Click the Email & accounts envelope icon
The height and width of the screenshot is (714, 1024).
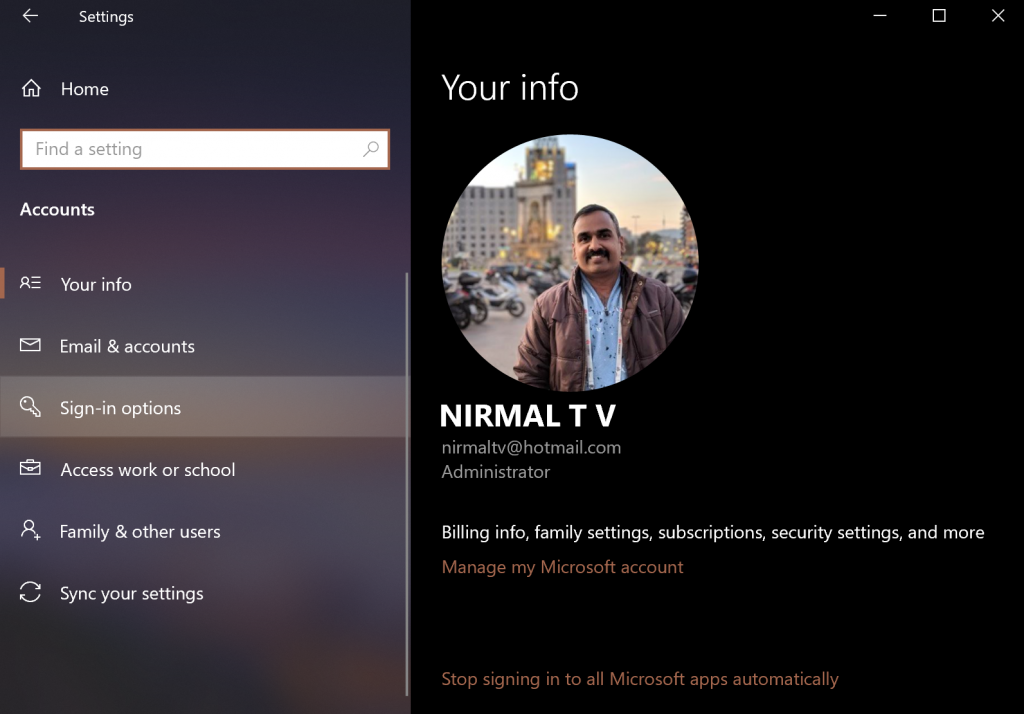[x=30, y=345]
